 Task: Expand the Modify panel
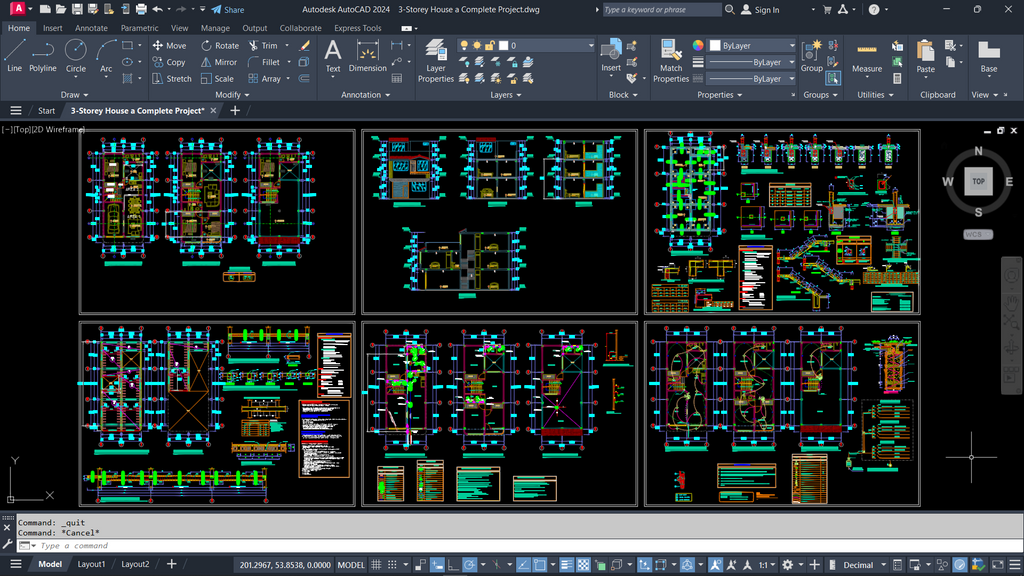tap(232, 95)
